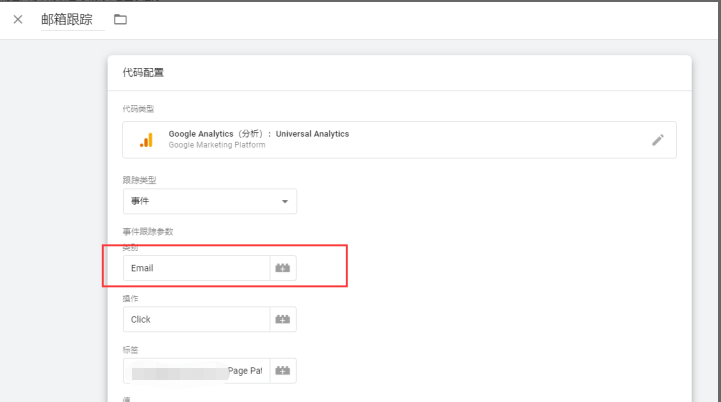The image size is (721, 402).
Task: Click the pencil icon to edit tag type
Action: (x=657, y=140)
